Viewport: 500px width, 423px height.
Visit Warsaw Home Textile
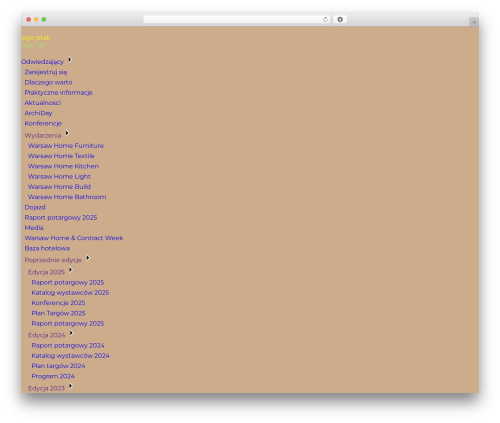61,156
